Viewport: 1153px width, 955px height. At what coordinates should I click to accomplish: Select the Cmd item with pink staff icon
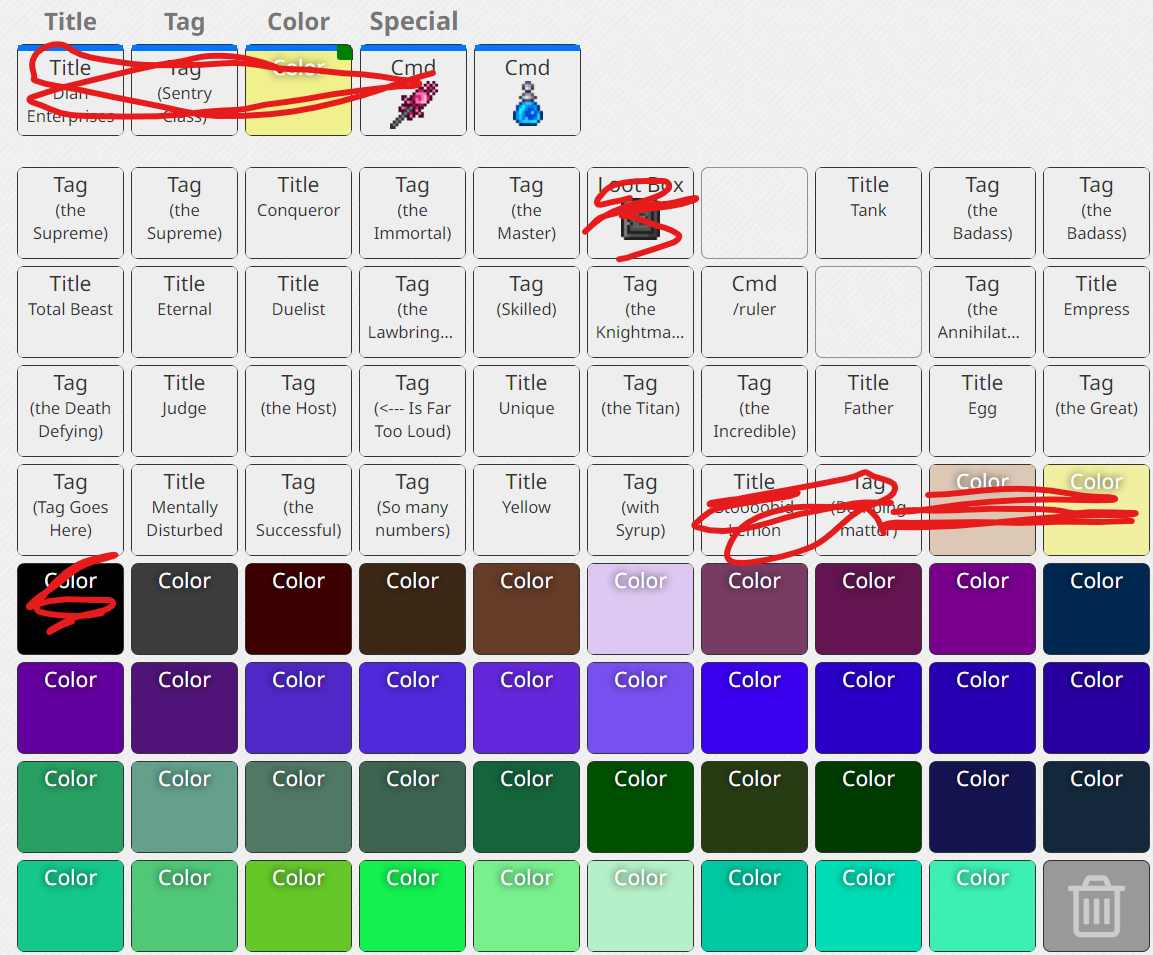[x=413, y=90]
